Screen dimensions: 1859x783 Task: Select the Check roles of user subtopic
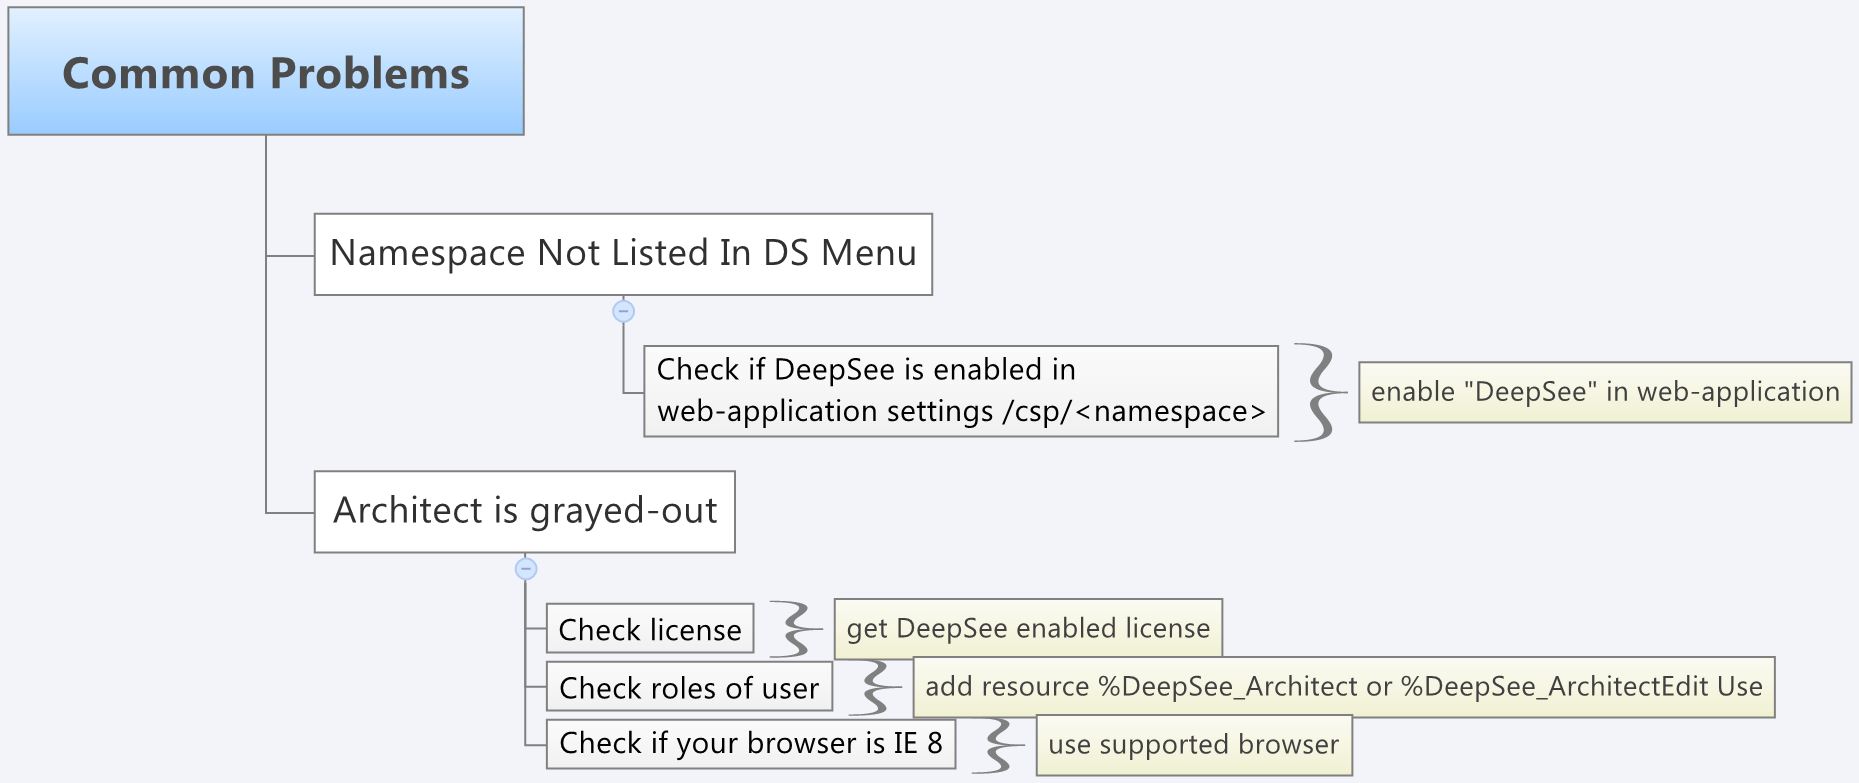(x=689, y=687)
